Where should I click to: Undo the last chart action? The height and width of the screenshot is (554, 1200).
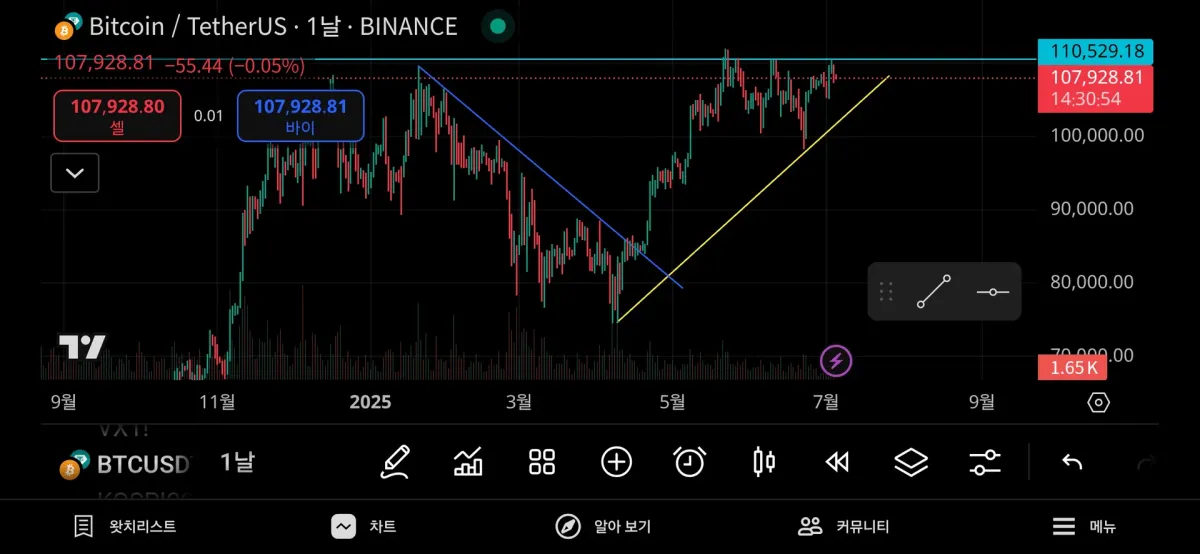click(x=1072, y=462)
